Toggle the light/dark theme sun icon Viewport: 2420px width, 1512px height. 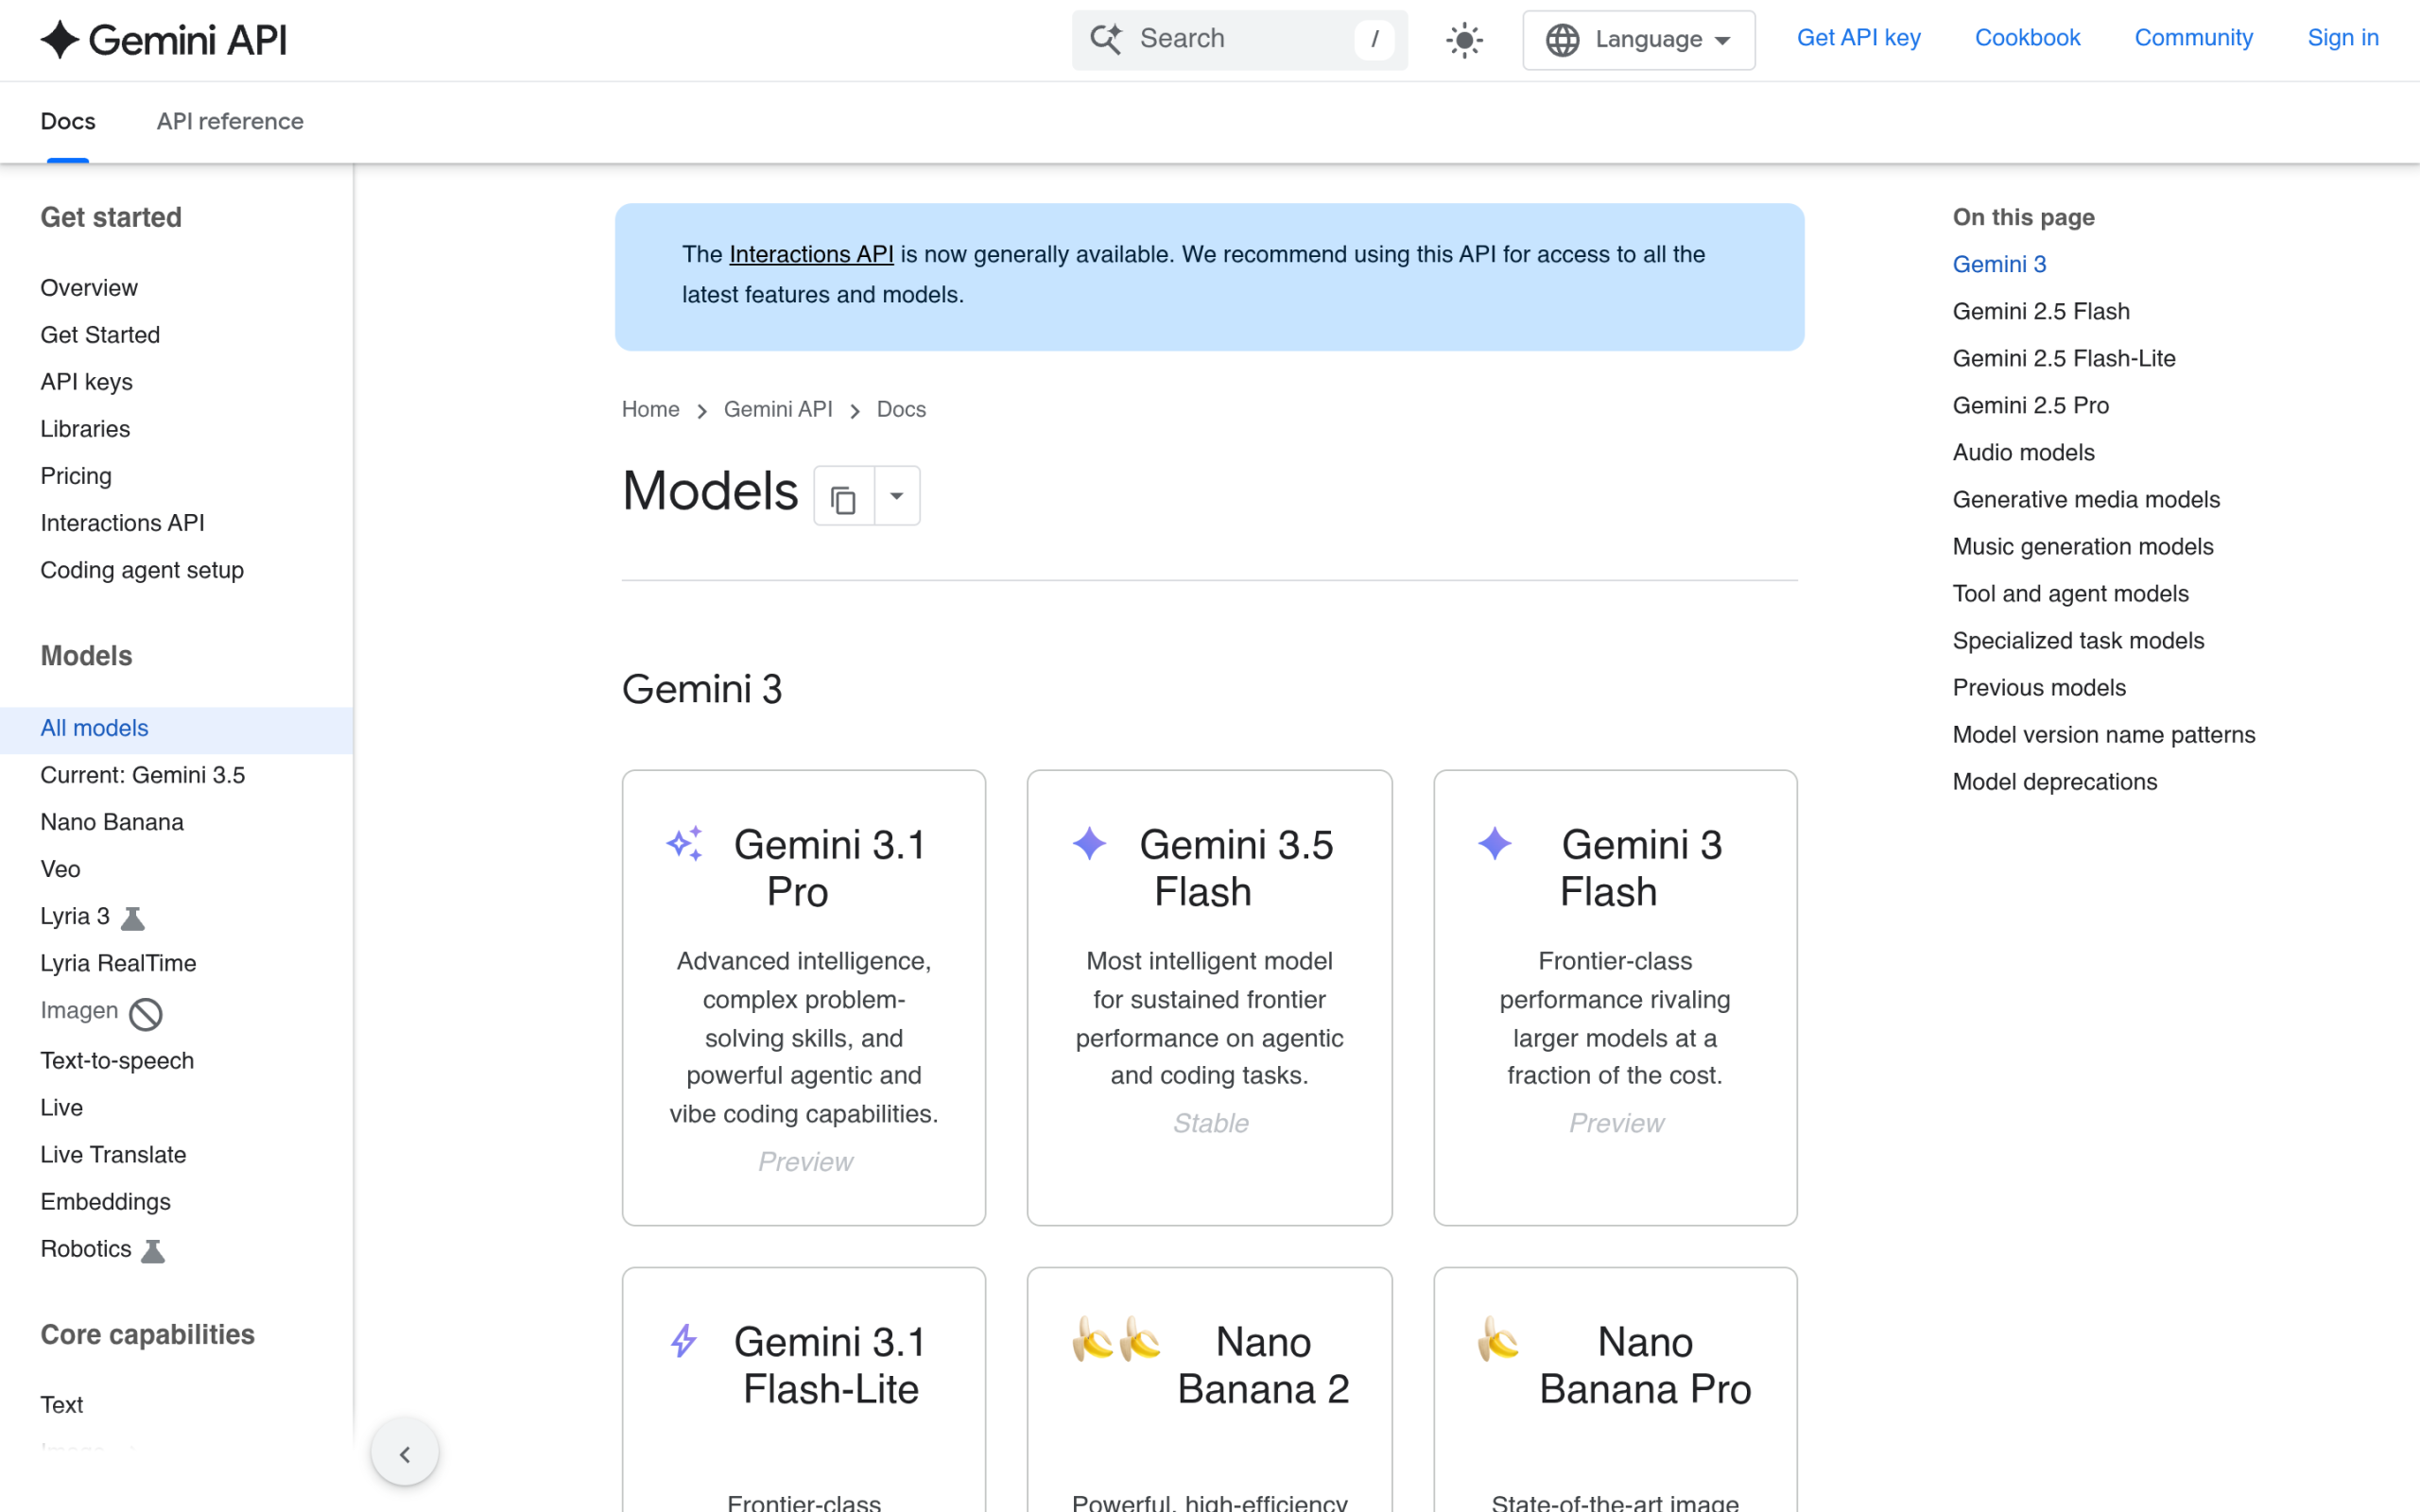coord(1464,40)
